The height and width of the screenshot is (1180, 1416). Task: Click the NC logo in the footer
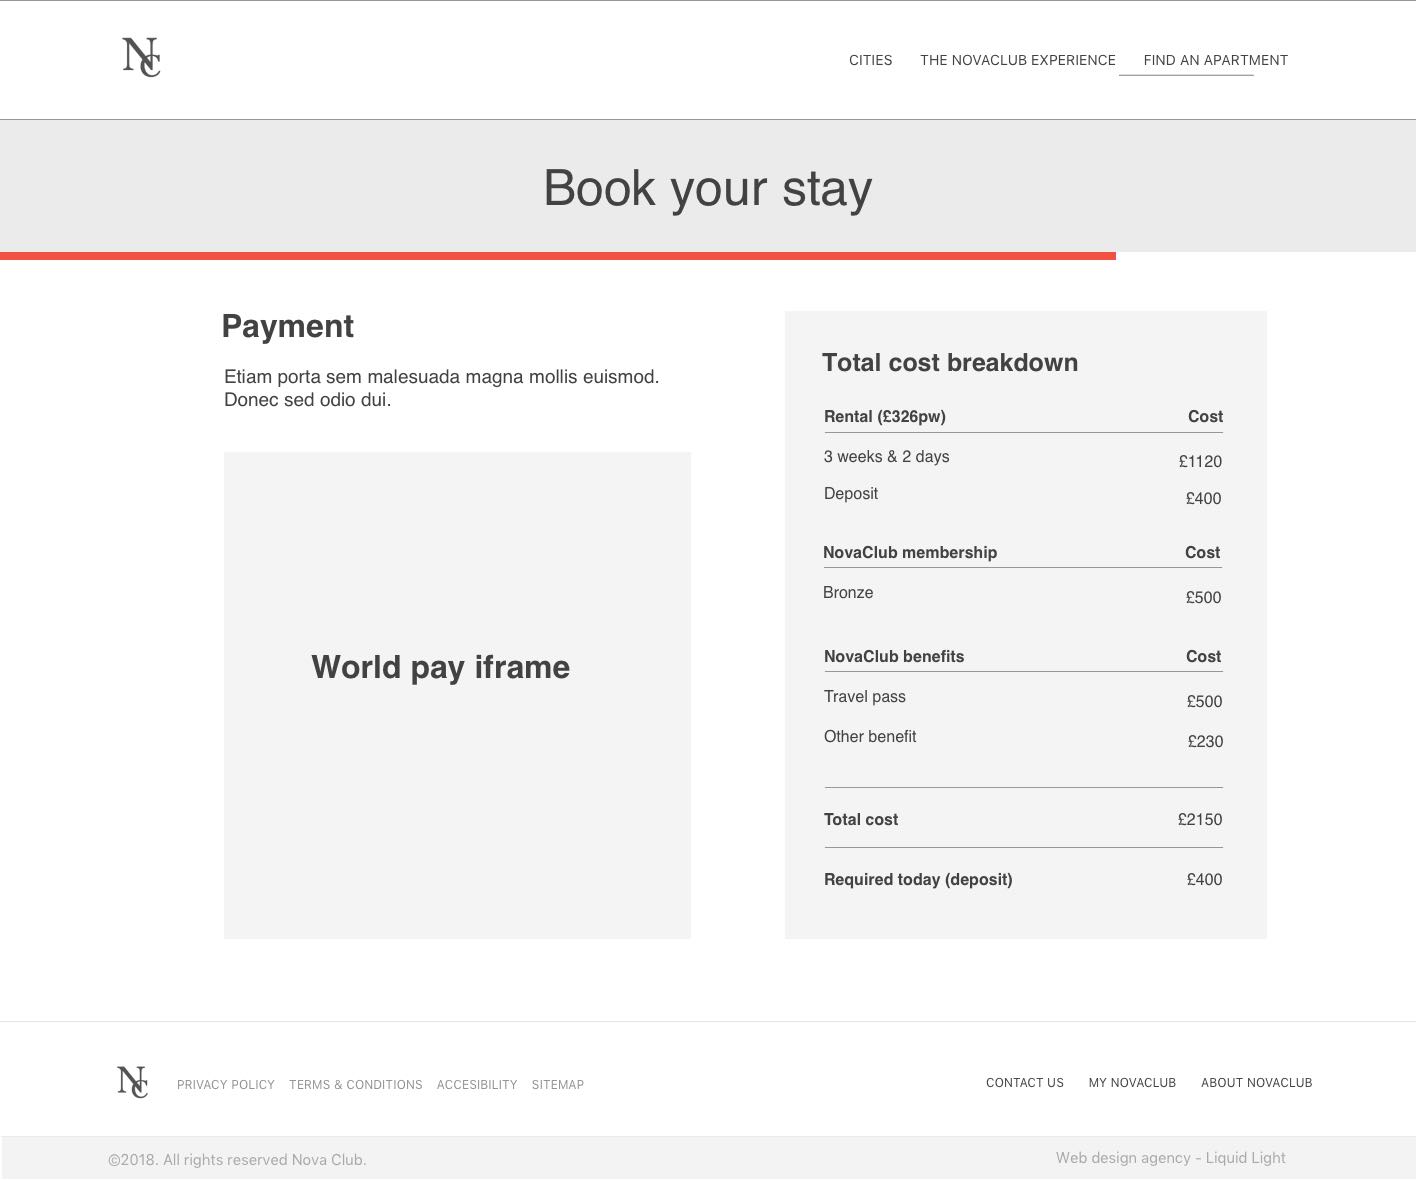pyautogui.click(x=132, y=1082)
